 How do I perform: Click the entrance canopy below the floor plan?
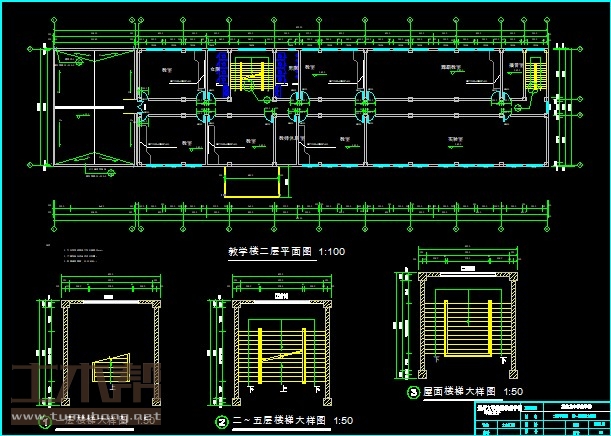[x=254, y=183]
